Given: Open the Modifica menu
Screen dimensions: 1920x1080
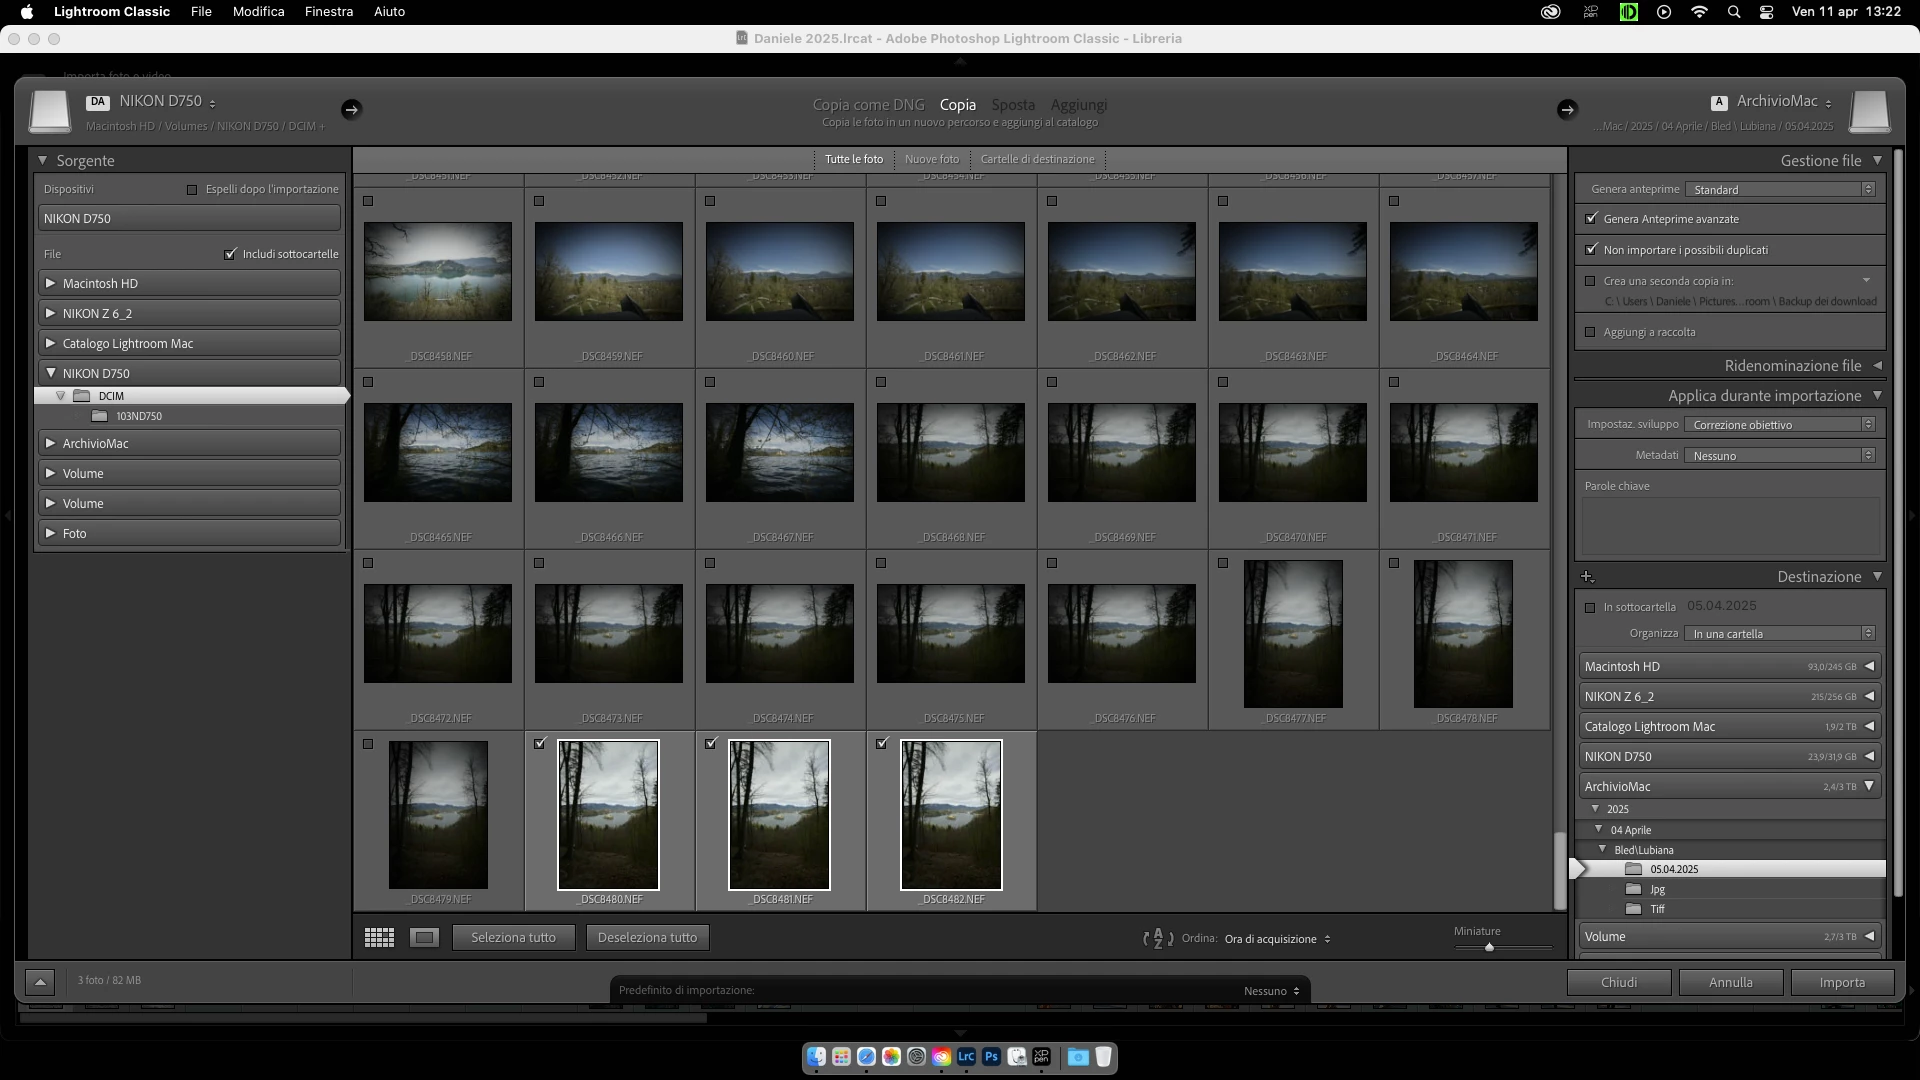Looking at the screenshot, I should [258, 12].
